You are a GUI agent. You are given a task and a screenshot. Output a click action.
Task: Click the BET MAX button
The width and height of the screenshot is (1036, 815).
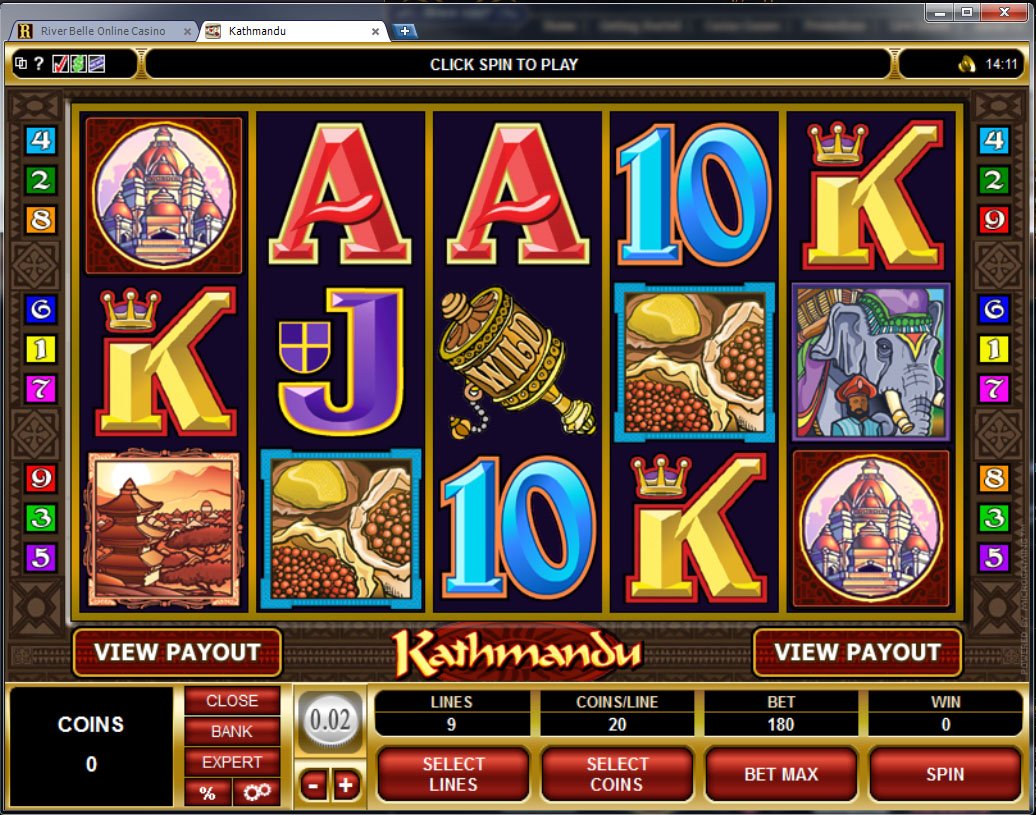point(781,774)
